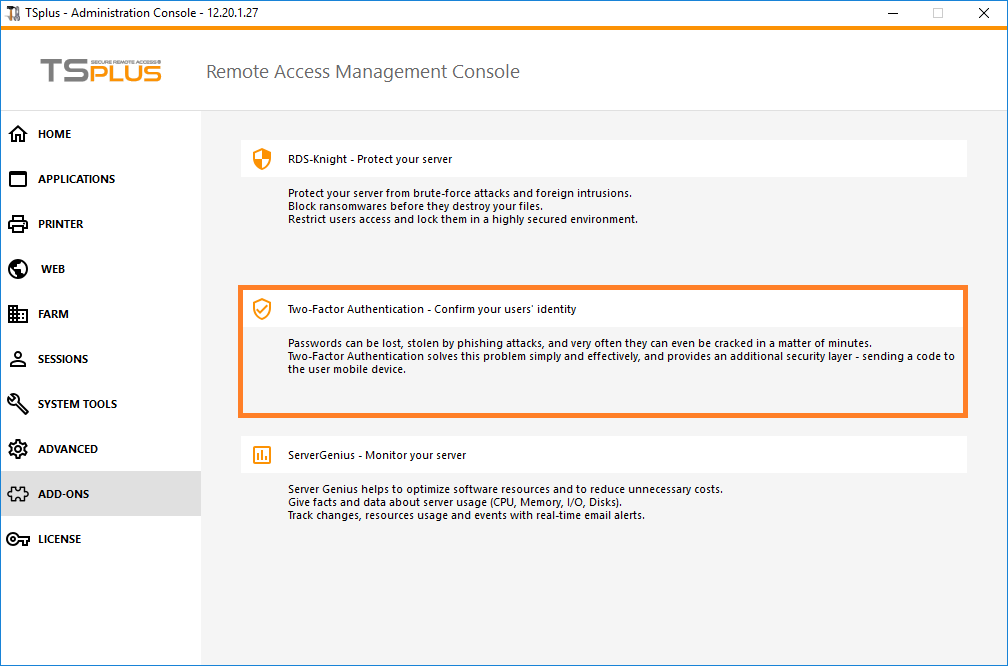Open ServerGenius server monitoring
Image resolution: width=1008 pixels, height=666 pixels.
[x=602, y=454]
